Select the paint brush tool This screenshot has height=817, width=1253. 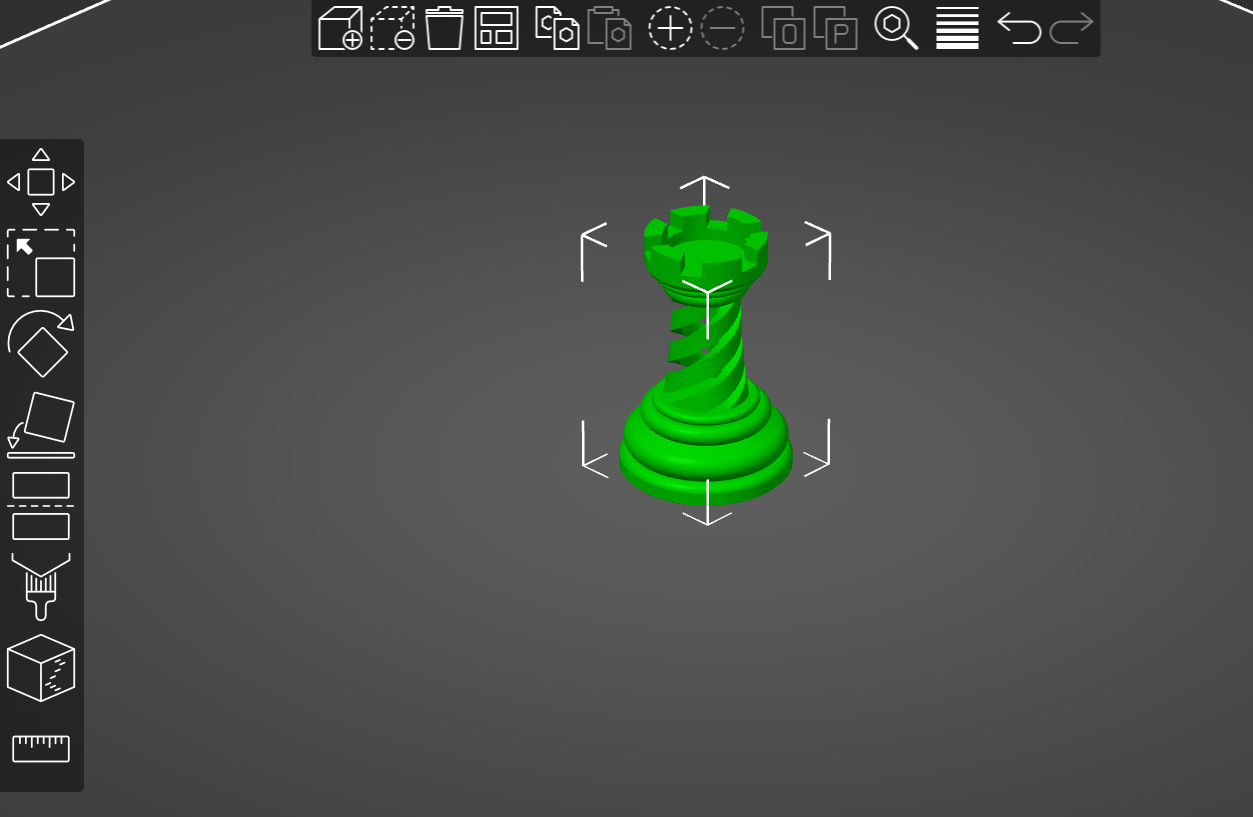coord(40,586)
